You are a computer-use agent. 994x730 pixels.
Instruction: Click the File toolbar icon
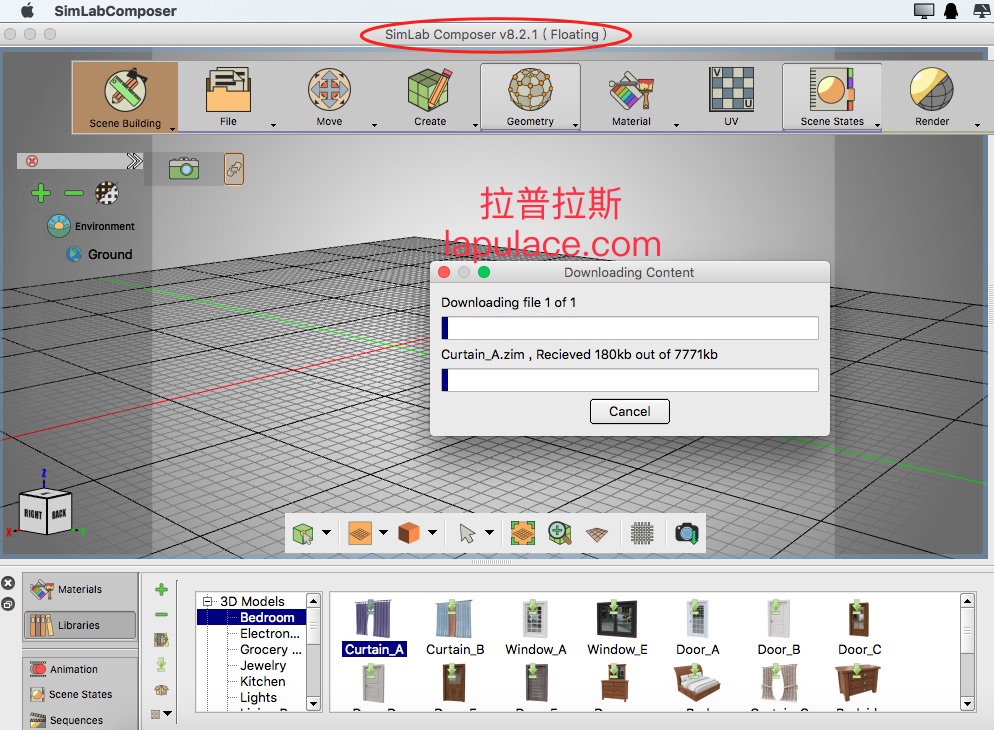click(x=228, y=90)
